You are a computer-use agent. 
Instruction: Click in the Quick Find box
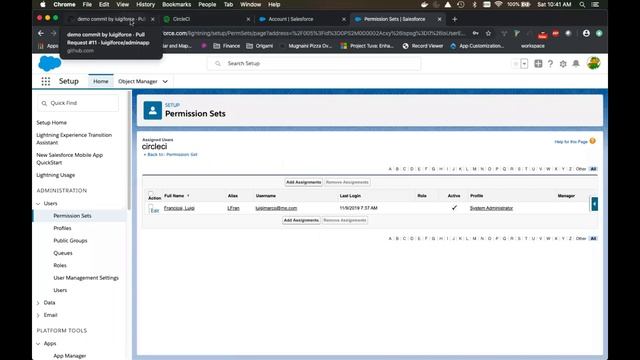click(78, 103)
